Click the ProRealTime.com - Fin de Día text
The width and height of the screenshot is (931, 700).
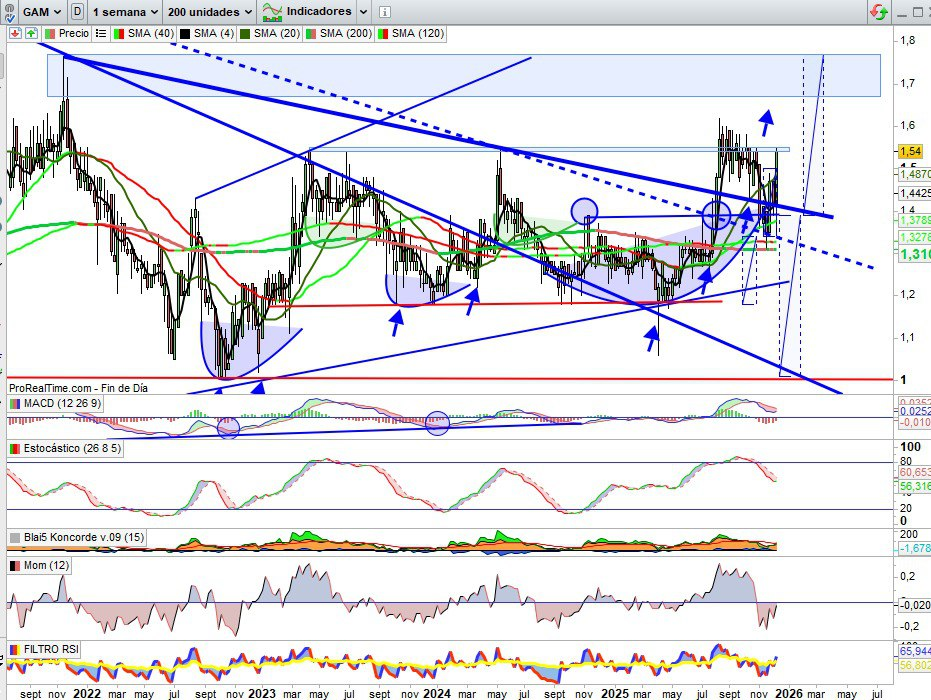(78, 388)
